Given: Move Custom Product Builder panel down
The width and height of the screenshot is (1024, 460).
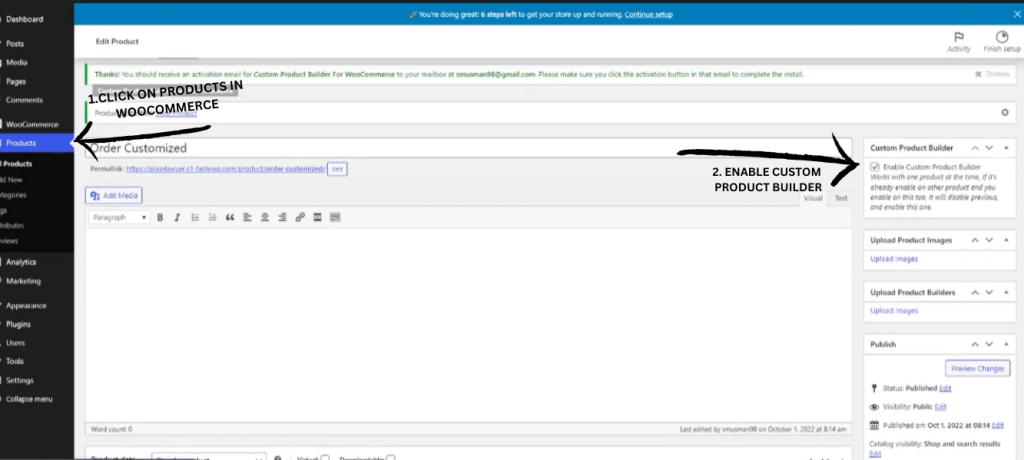Looking at the screenshot, I should [x=989, y=148].
